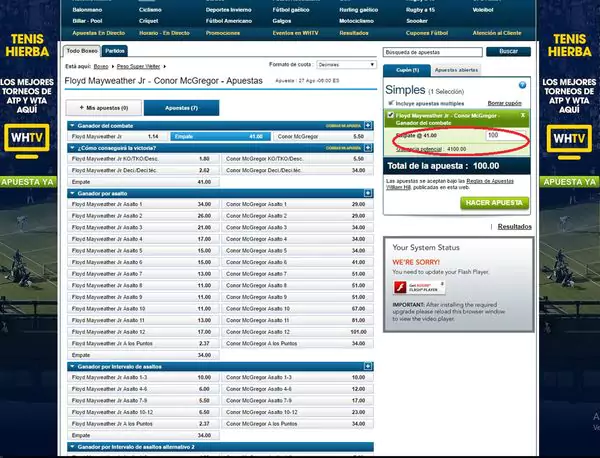Screen dimensions: 600x458
Task: Open the Promociones menu item
Action: [223, 33]
